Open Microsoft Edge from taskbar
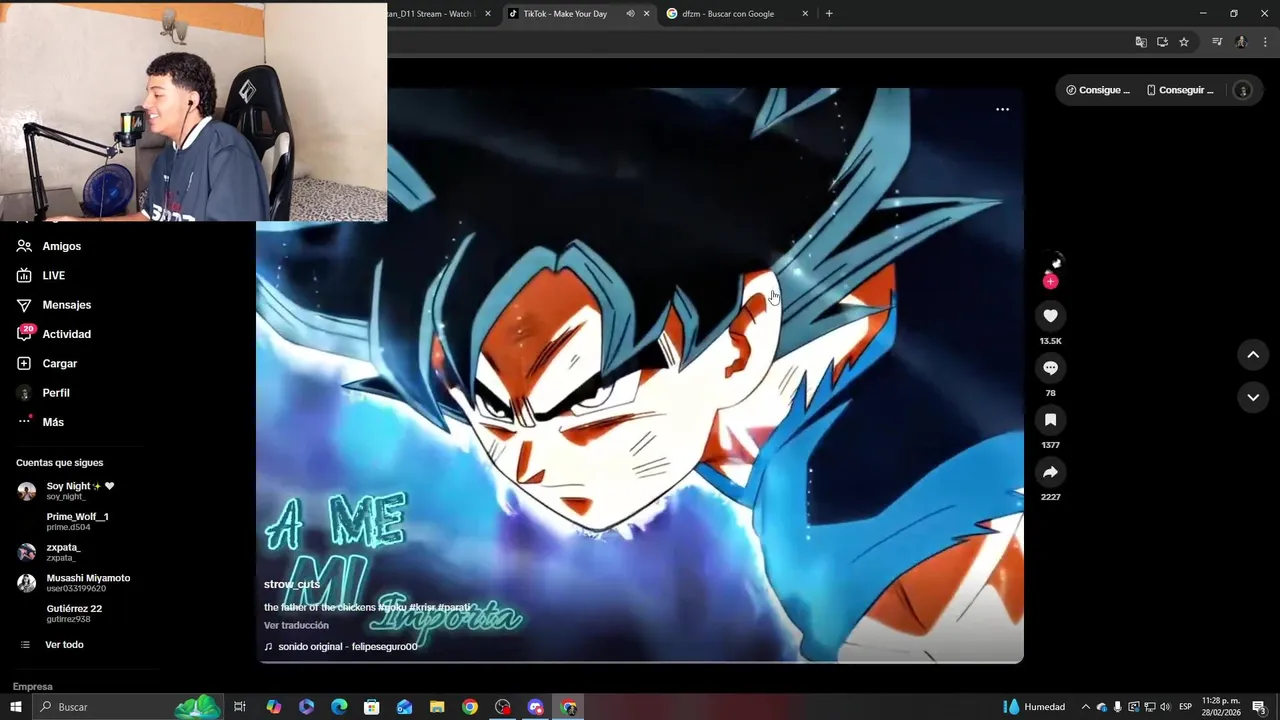Viewport: 1280px width, 720px height. (x=339, y=707)
